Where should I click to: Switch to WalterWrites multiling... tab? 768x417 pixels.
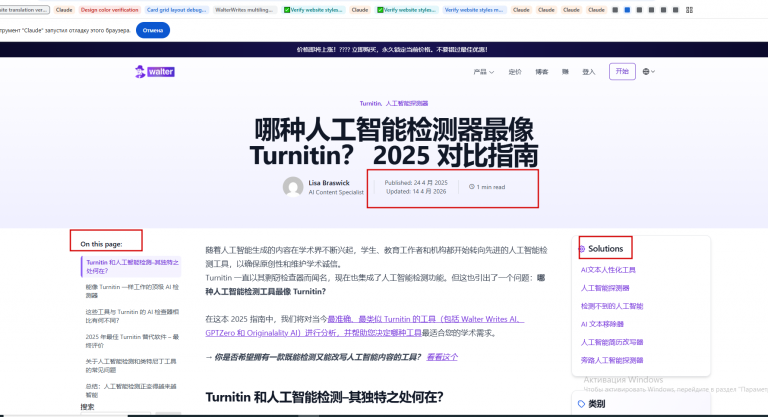[x=244, y=10]
